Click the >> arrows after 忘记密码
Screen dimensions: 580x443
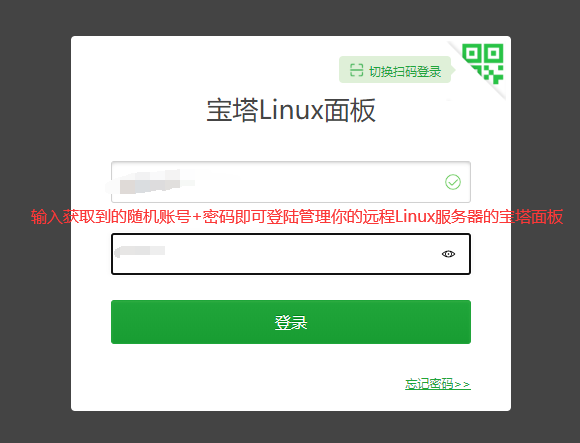pyautogui.click(x=462, y=385)
